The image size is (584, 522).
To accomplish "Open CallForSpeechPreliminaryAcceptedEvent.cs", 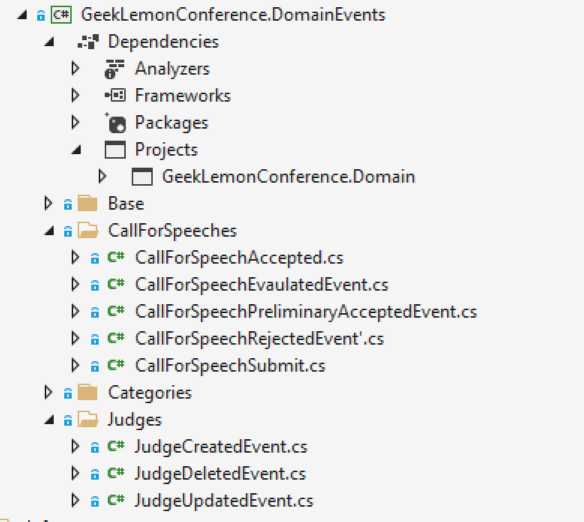I will pos(306,312).
